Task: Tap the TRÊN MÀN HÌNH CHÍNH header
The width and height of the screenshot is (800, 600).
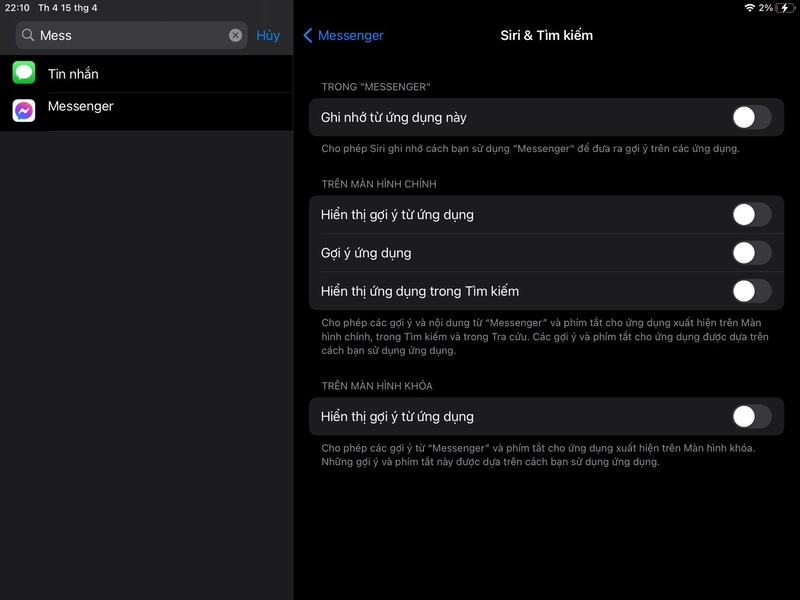Action: [379, 184]
